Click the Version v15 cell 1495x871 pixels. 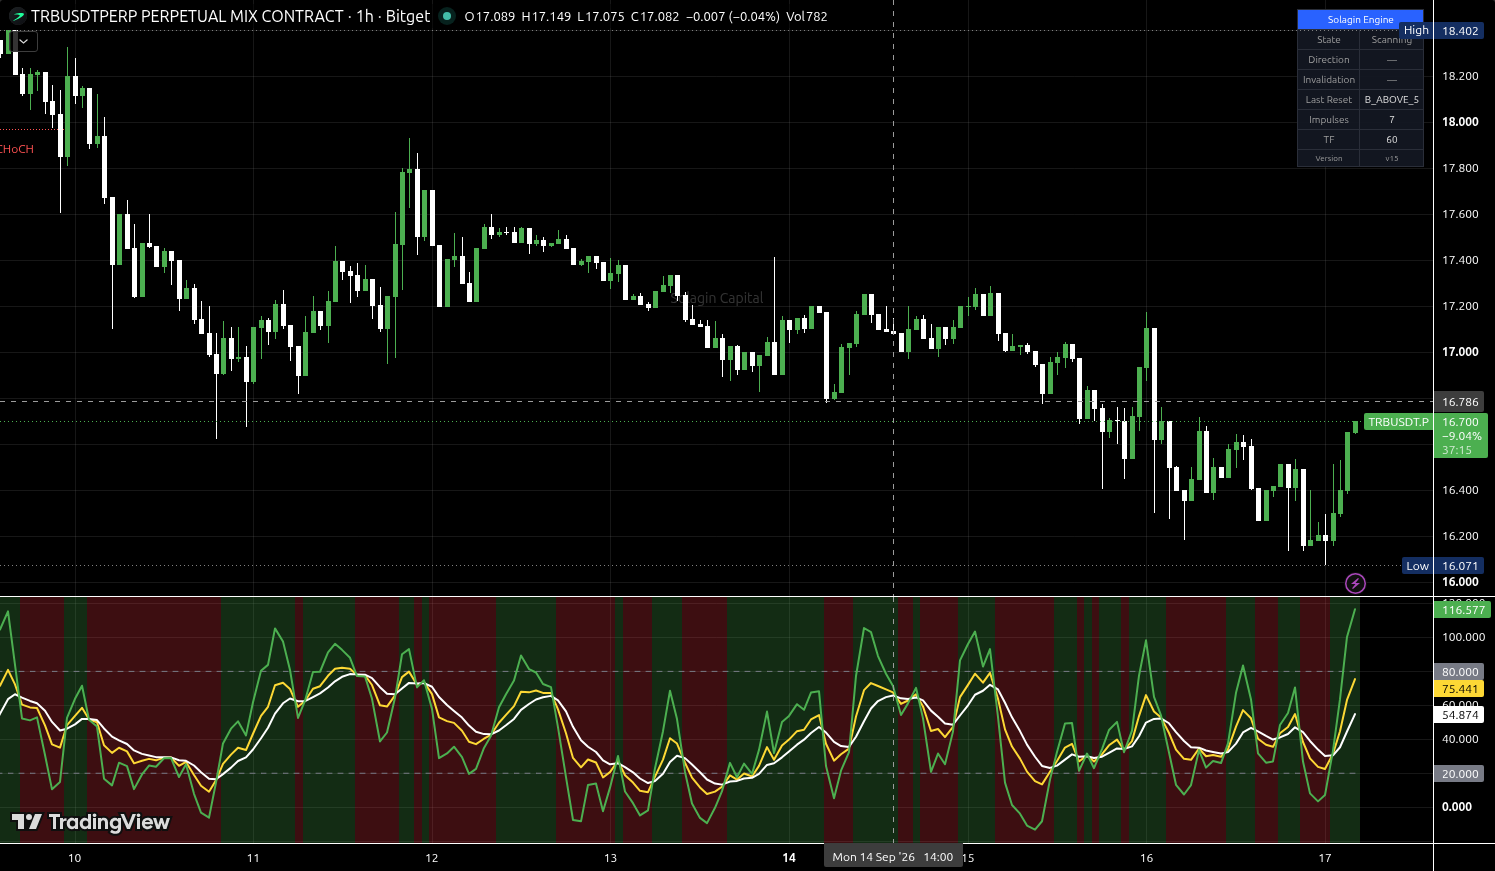tap(1391, 159)
